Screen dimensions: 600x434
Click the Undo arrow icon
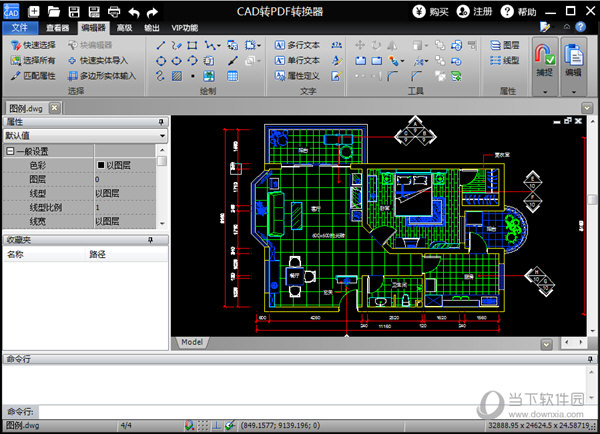tap(134, 13)
